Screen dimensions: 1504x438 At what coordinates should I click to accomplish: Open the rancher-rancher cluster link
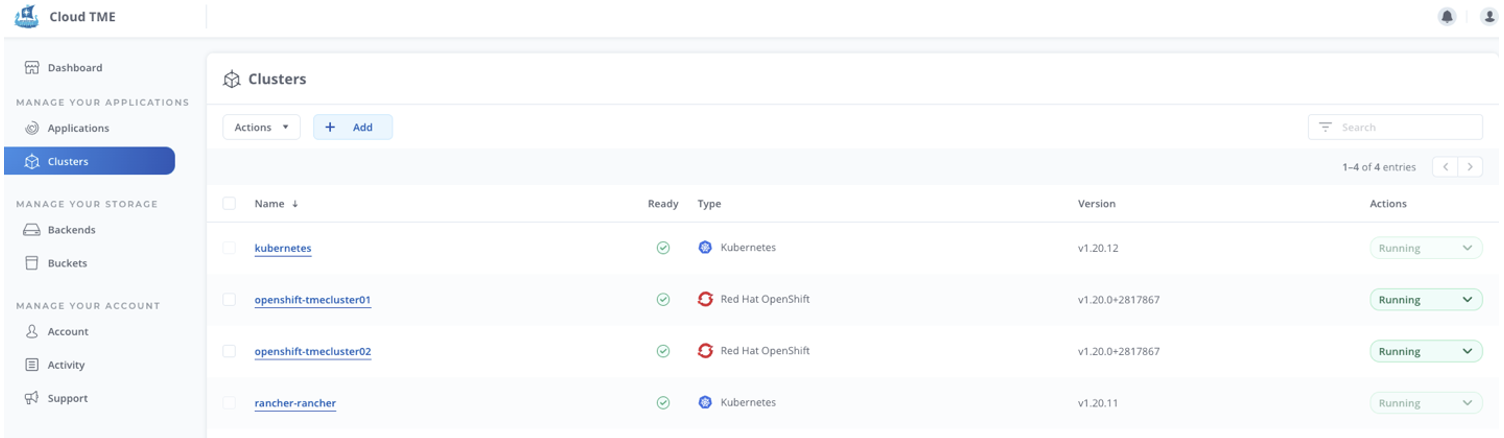point(295,403)
